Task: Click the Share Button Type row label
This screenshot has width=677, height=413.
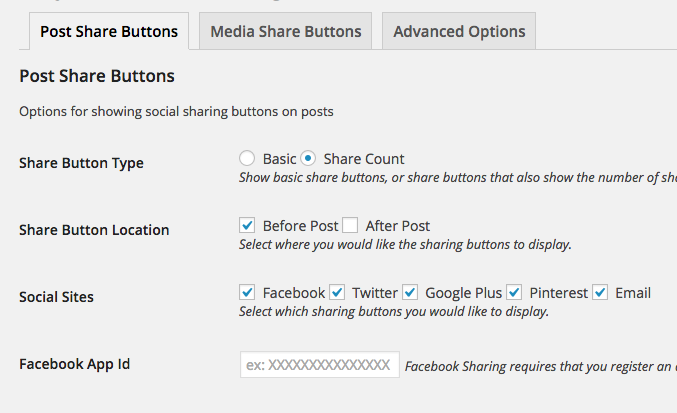Action: 81,164
